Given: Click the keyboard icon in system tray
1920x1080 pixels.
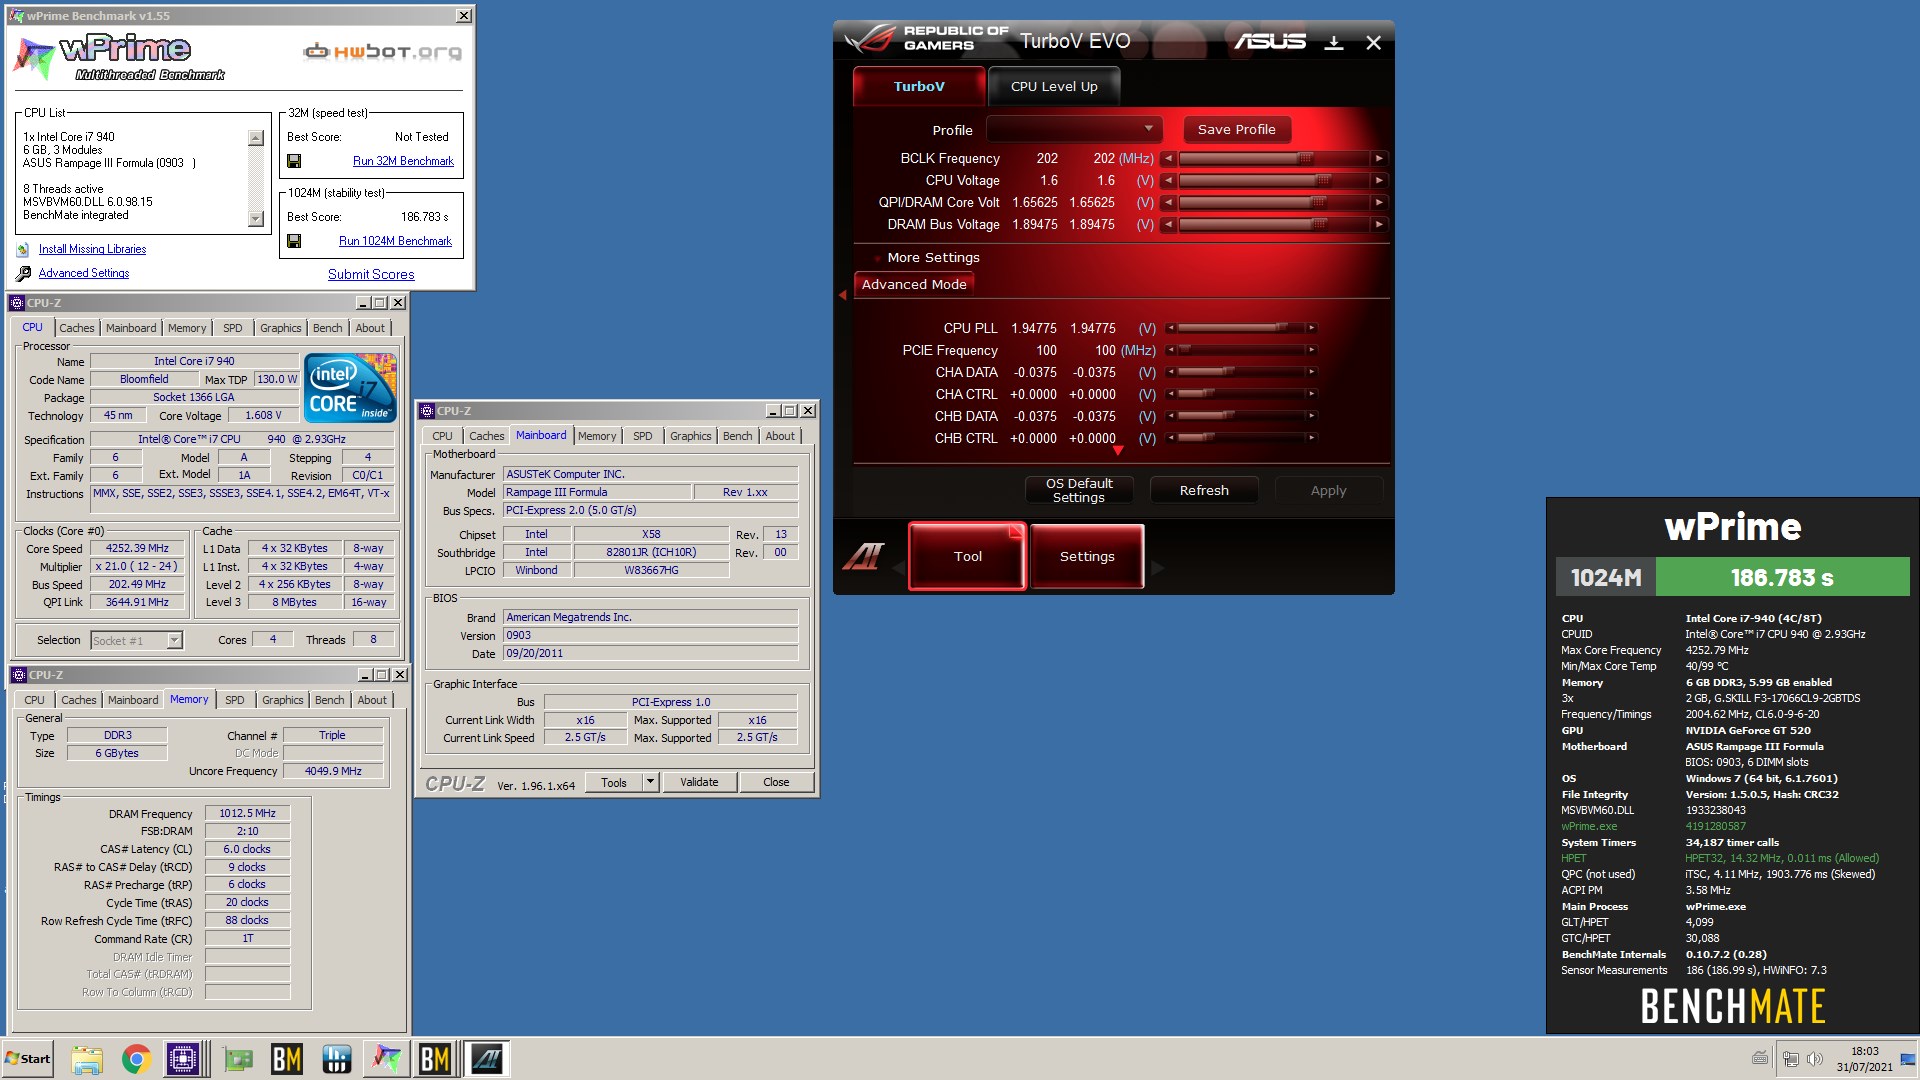Looking at the screenshot, I should 1760,1058.
